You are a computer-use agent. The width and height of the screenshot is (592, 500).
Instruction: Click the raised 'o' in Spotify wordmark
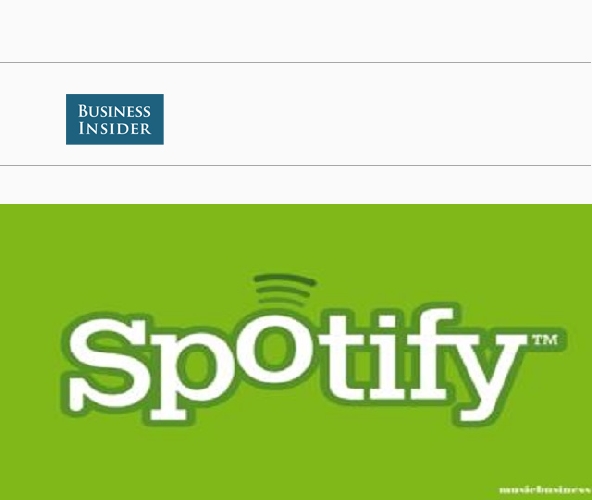276,348
